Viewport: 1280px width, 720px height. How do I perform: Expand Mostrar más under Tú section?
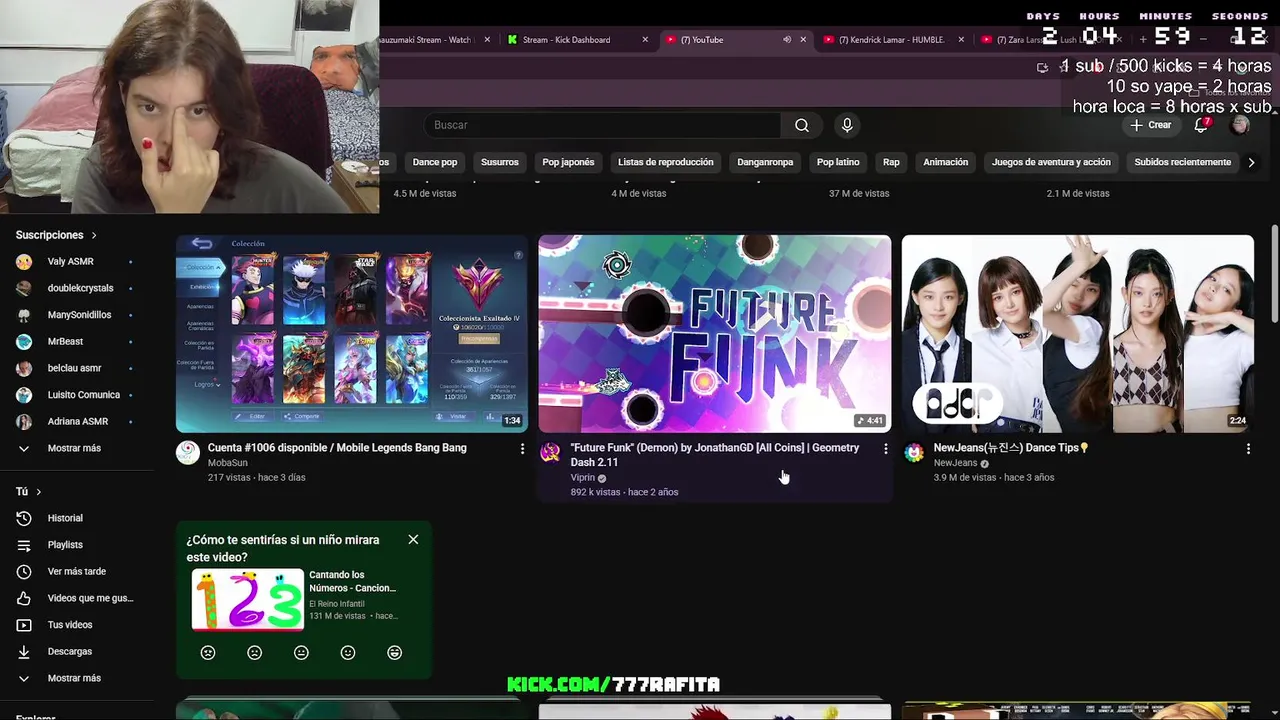pos(75,678)
